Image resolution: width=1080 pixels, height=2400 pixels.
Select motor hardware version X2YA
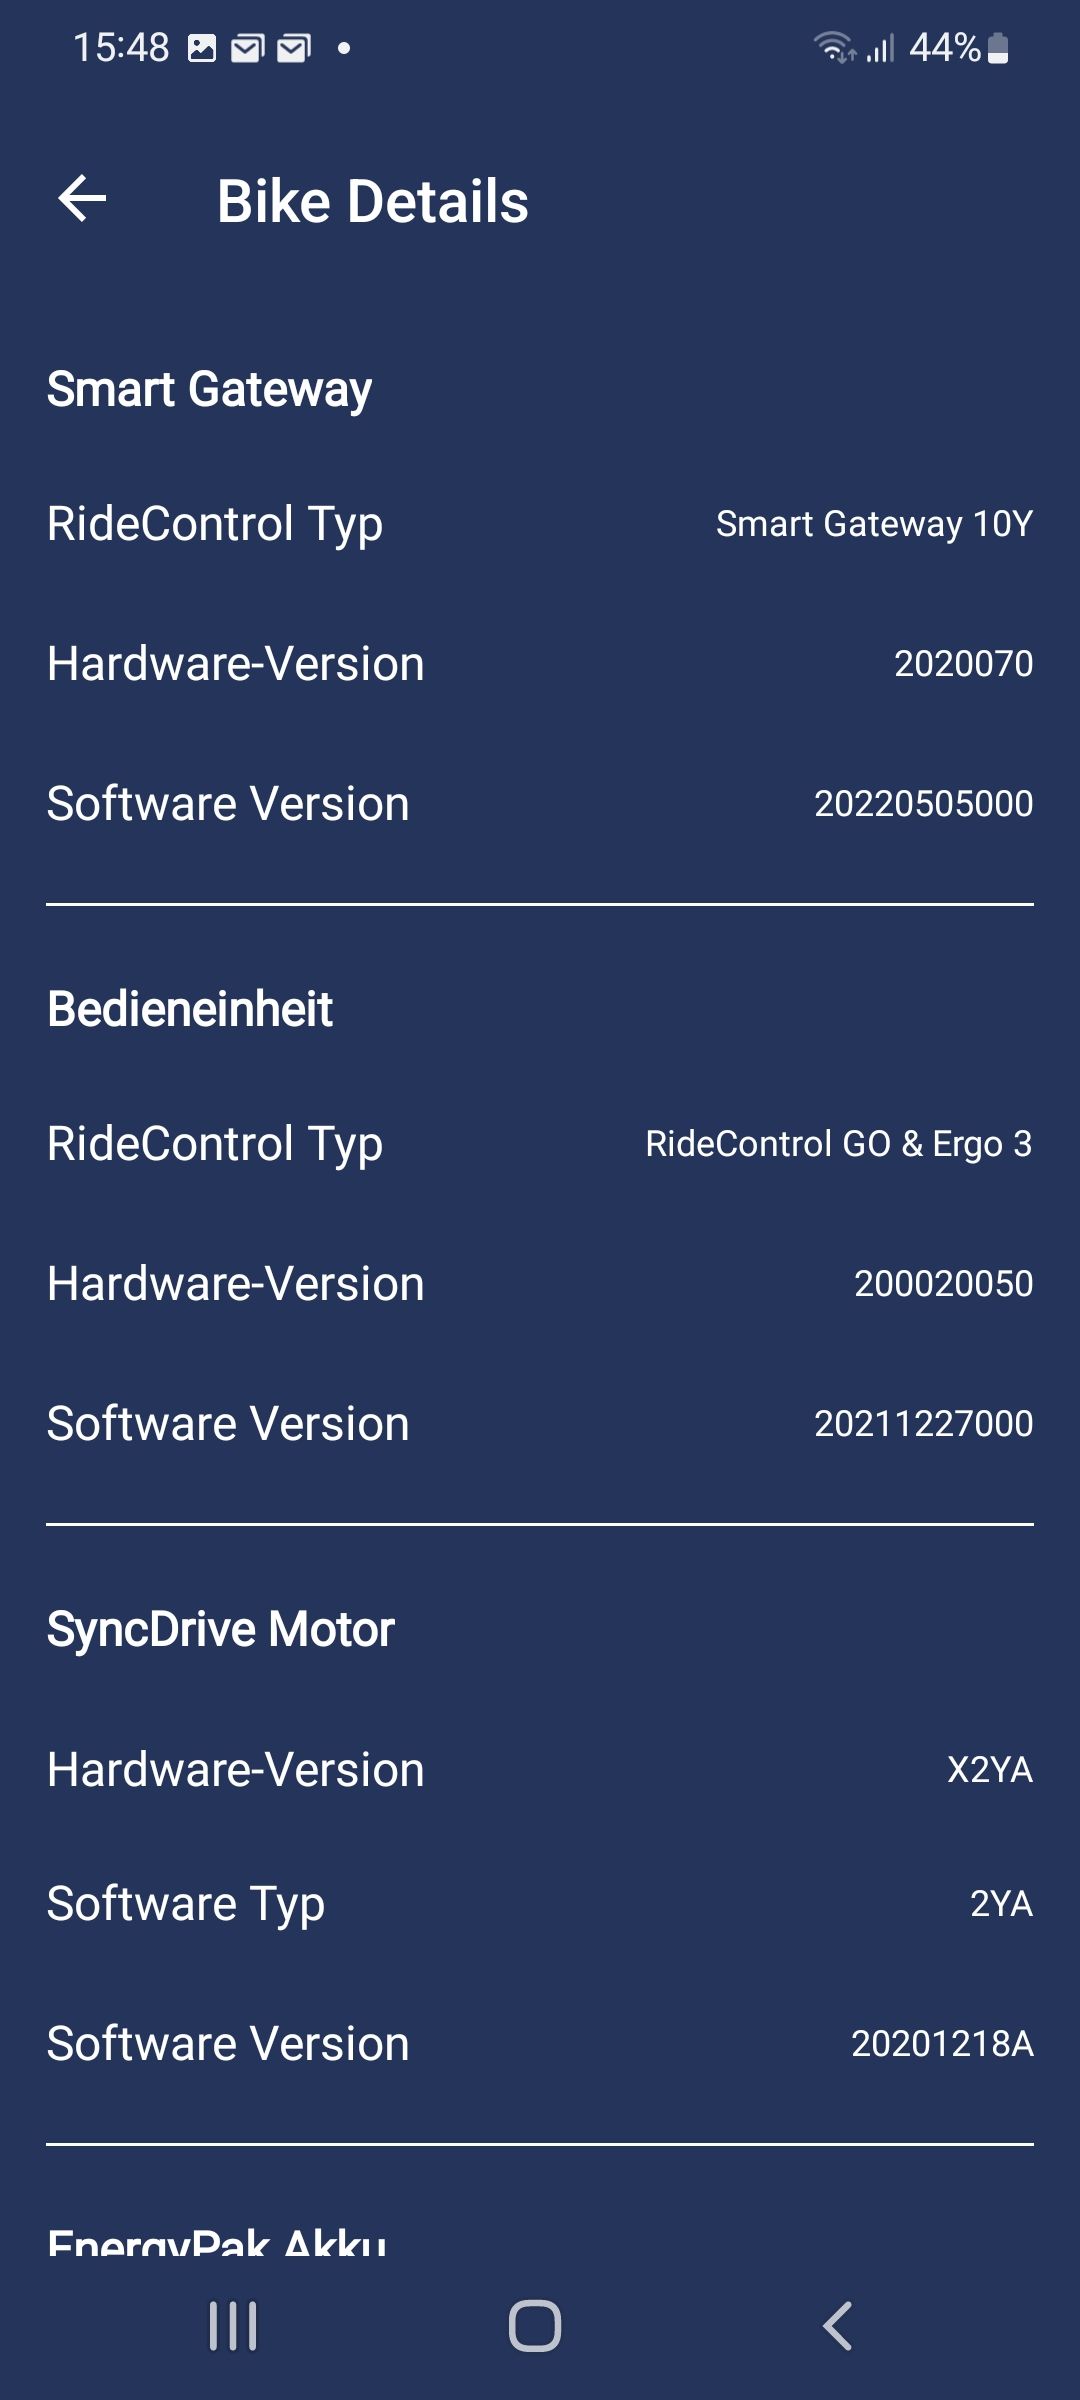pos(989,1770)
